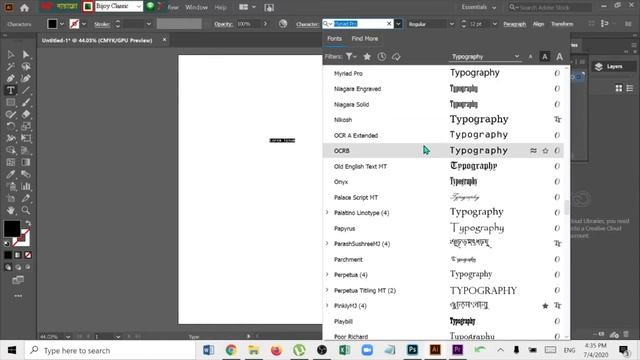Select the Hand tool

pyautogui.click(x=11, y=210)
